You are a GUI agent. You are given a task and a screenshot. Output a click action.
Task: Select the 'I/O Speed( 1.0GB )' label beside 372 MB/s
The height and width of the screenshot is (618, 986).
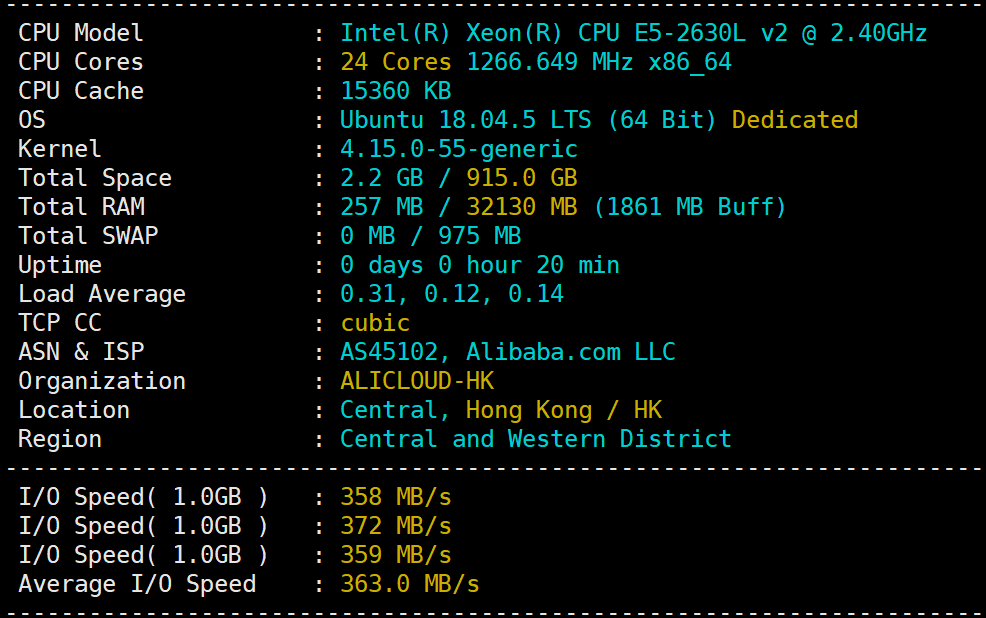143,526
